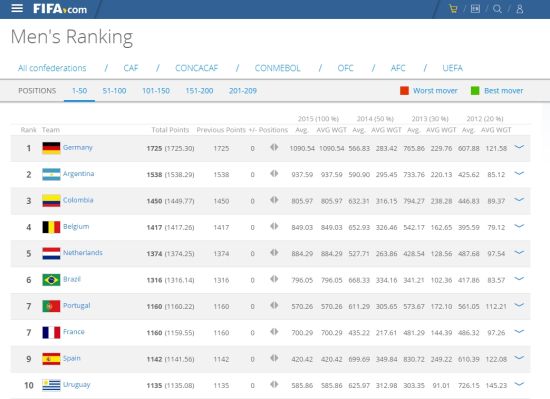550x399 pixels.
Task: Expand the Uruguay row details chevron
Action: click(x=519, y=384)
